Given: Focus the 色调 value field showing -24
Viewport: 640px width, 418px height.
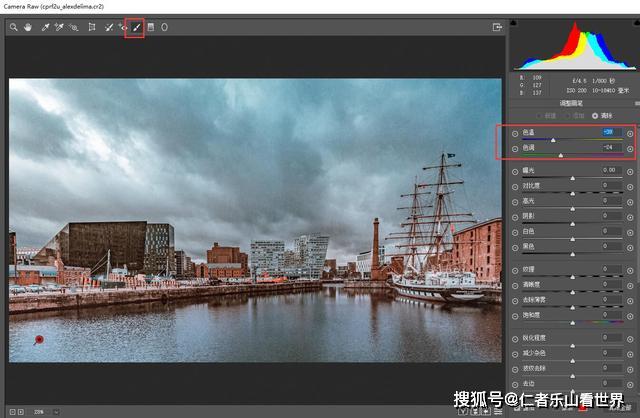Looking at the screenshot, I should click(611, 147).
